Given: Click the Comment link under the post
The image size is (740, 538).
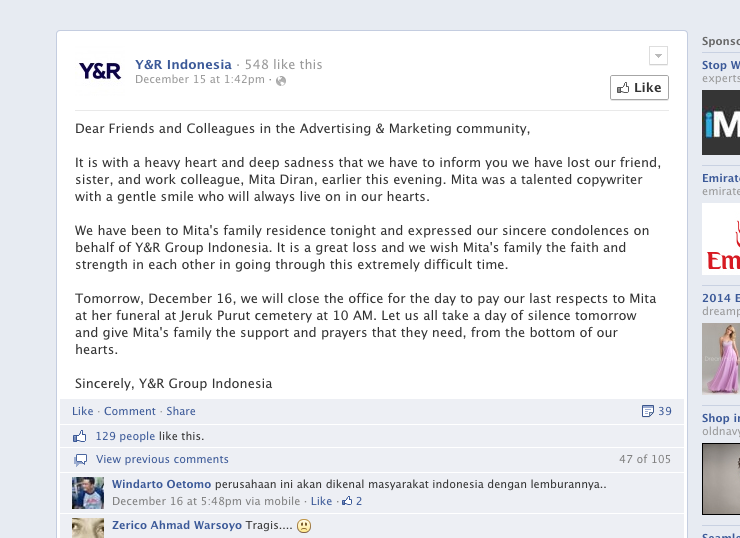Looking at the screenshot, I should [130, 411].
